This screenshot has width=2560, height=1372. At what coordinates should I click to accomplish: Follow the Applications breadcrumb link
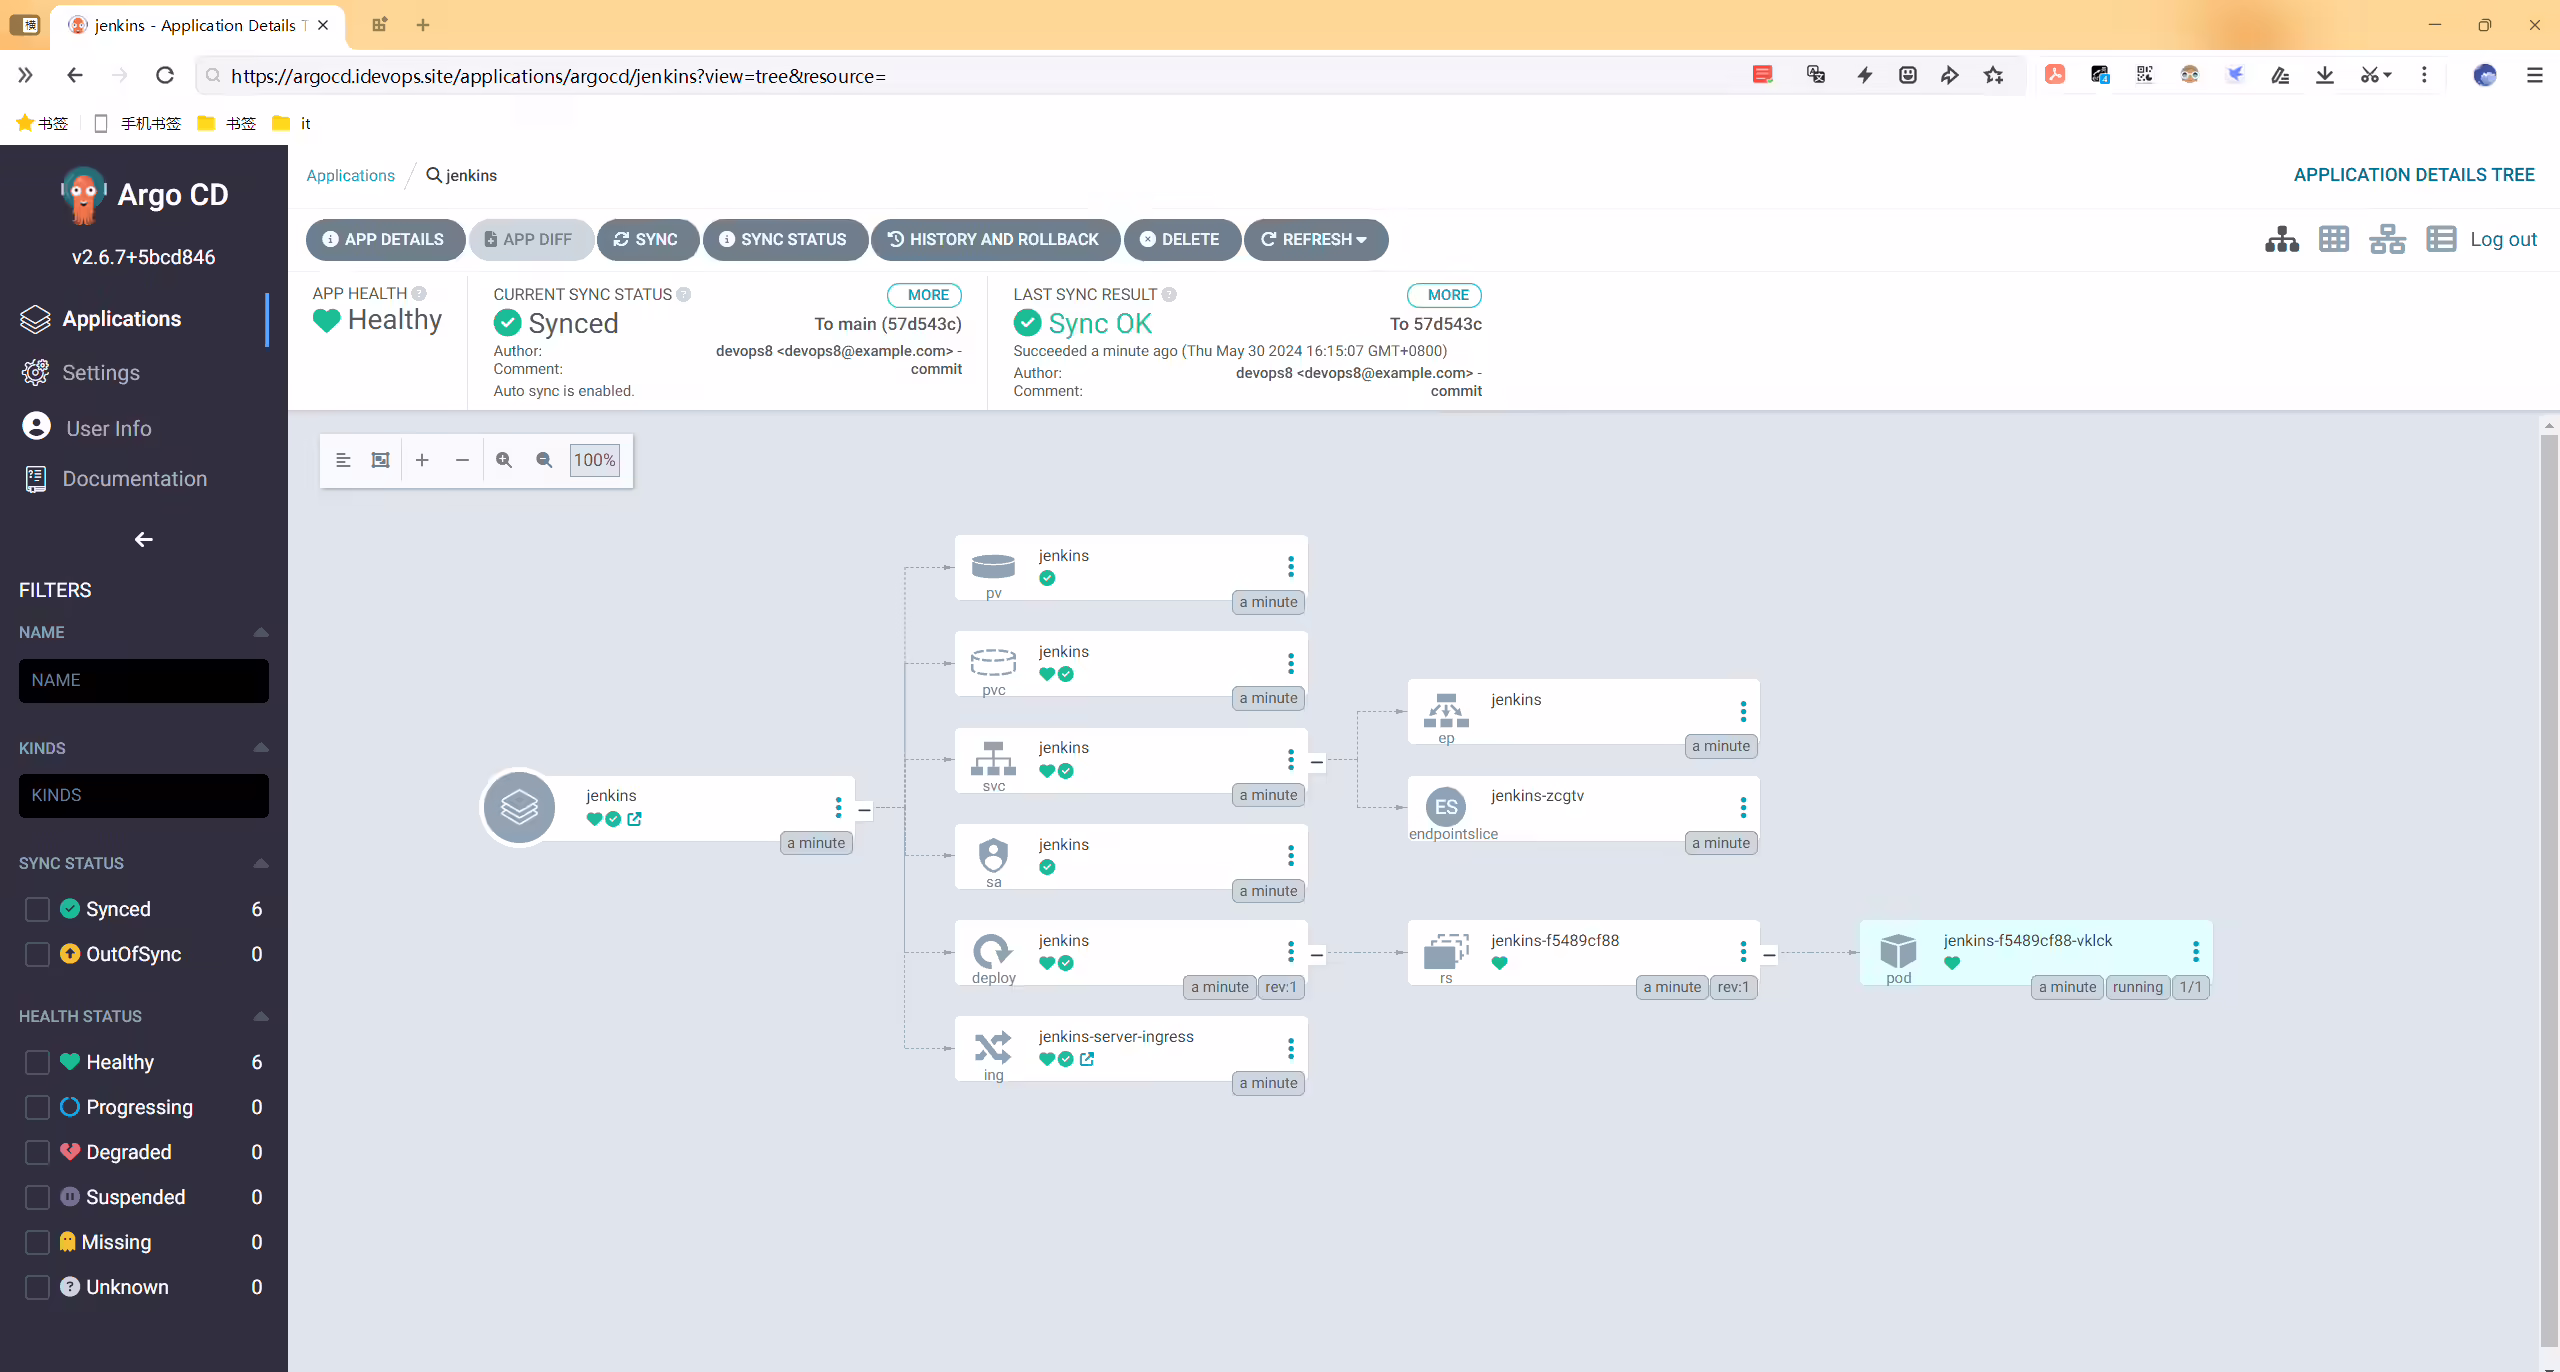pyautogui.click(x=350, y=175)
